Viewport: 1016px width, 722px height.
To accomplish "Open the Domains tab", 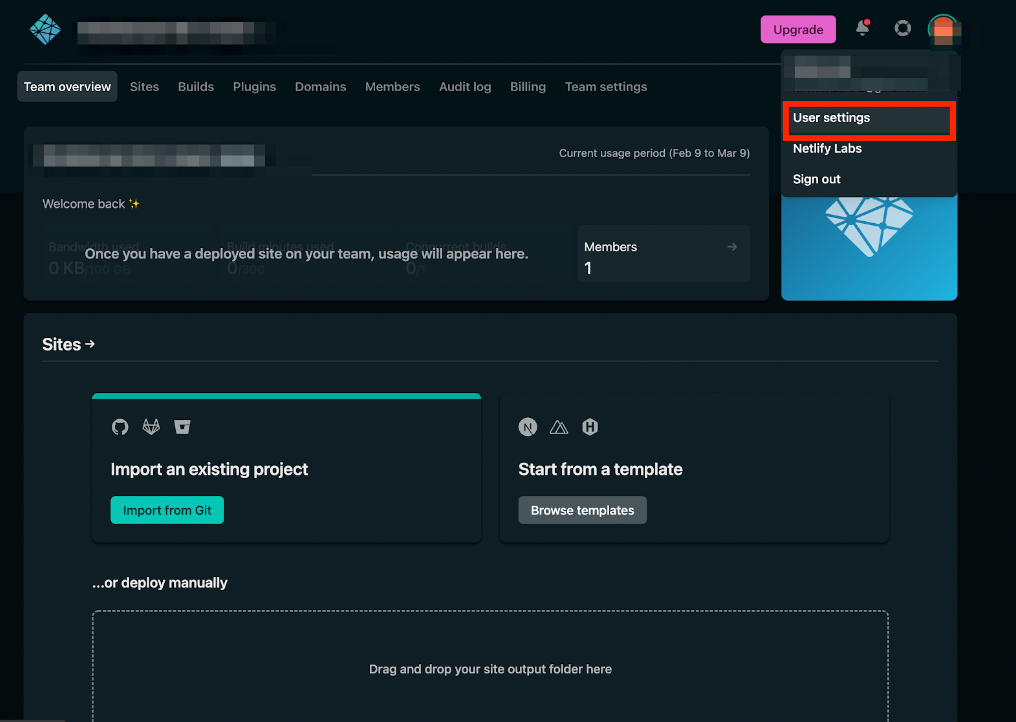I will point(320,87).
